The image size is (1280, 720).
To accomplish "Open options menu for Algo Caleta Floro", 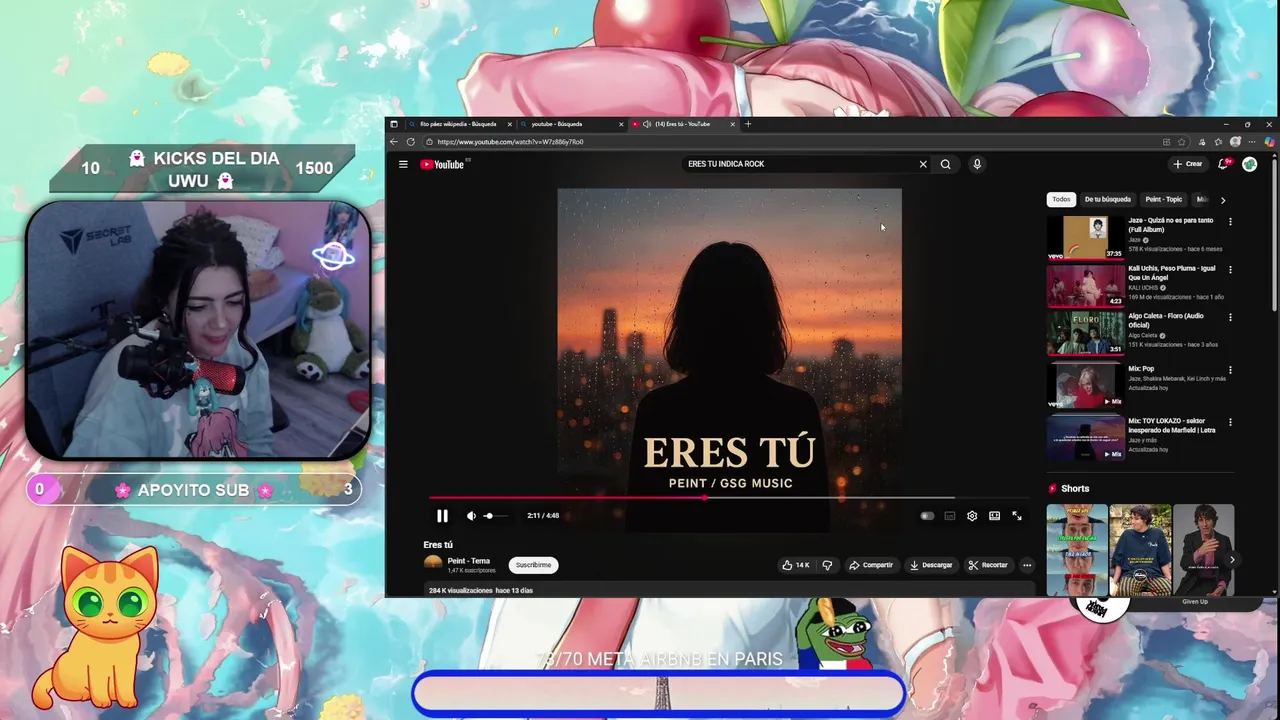I will tap(1230, 317).
